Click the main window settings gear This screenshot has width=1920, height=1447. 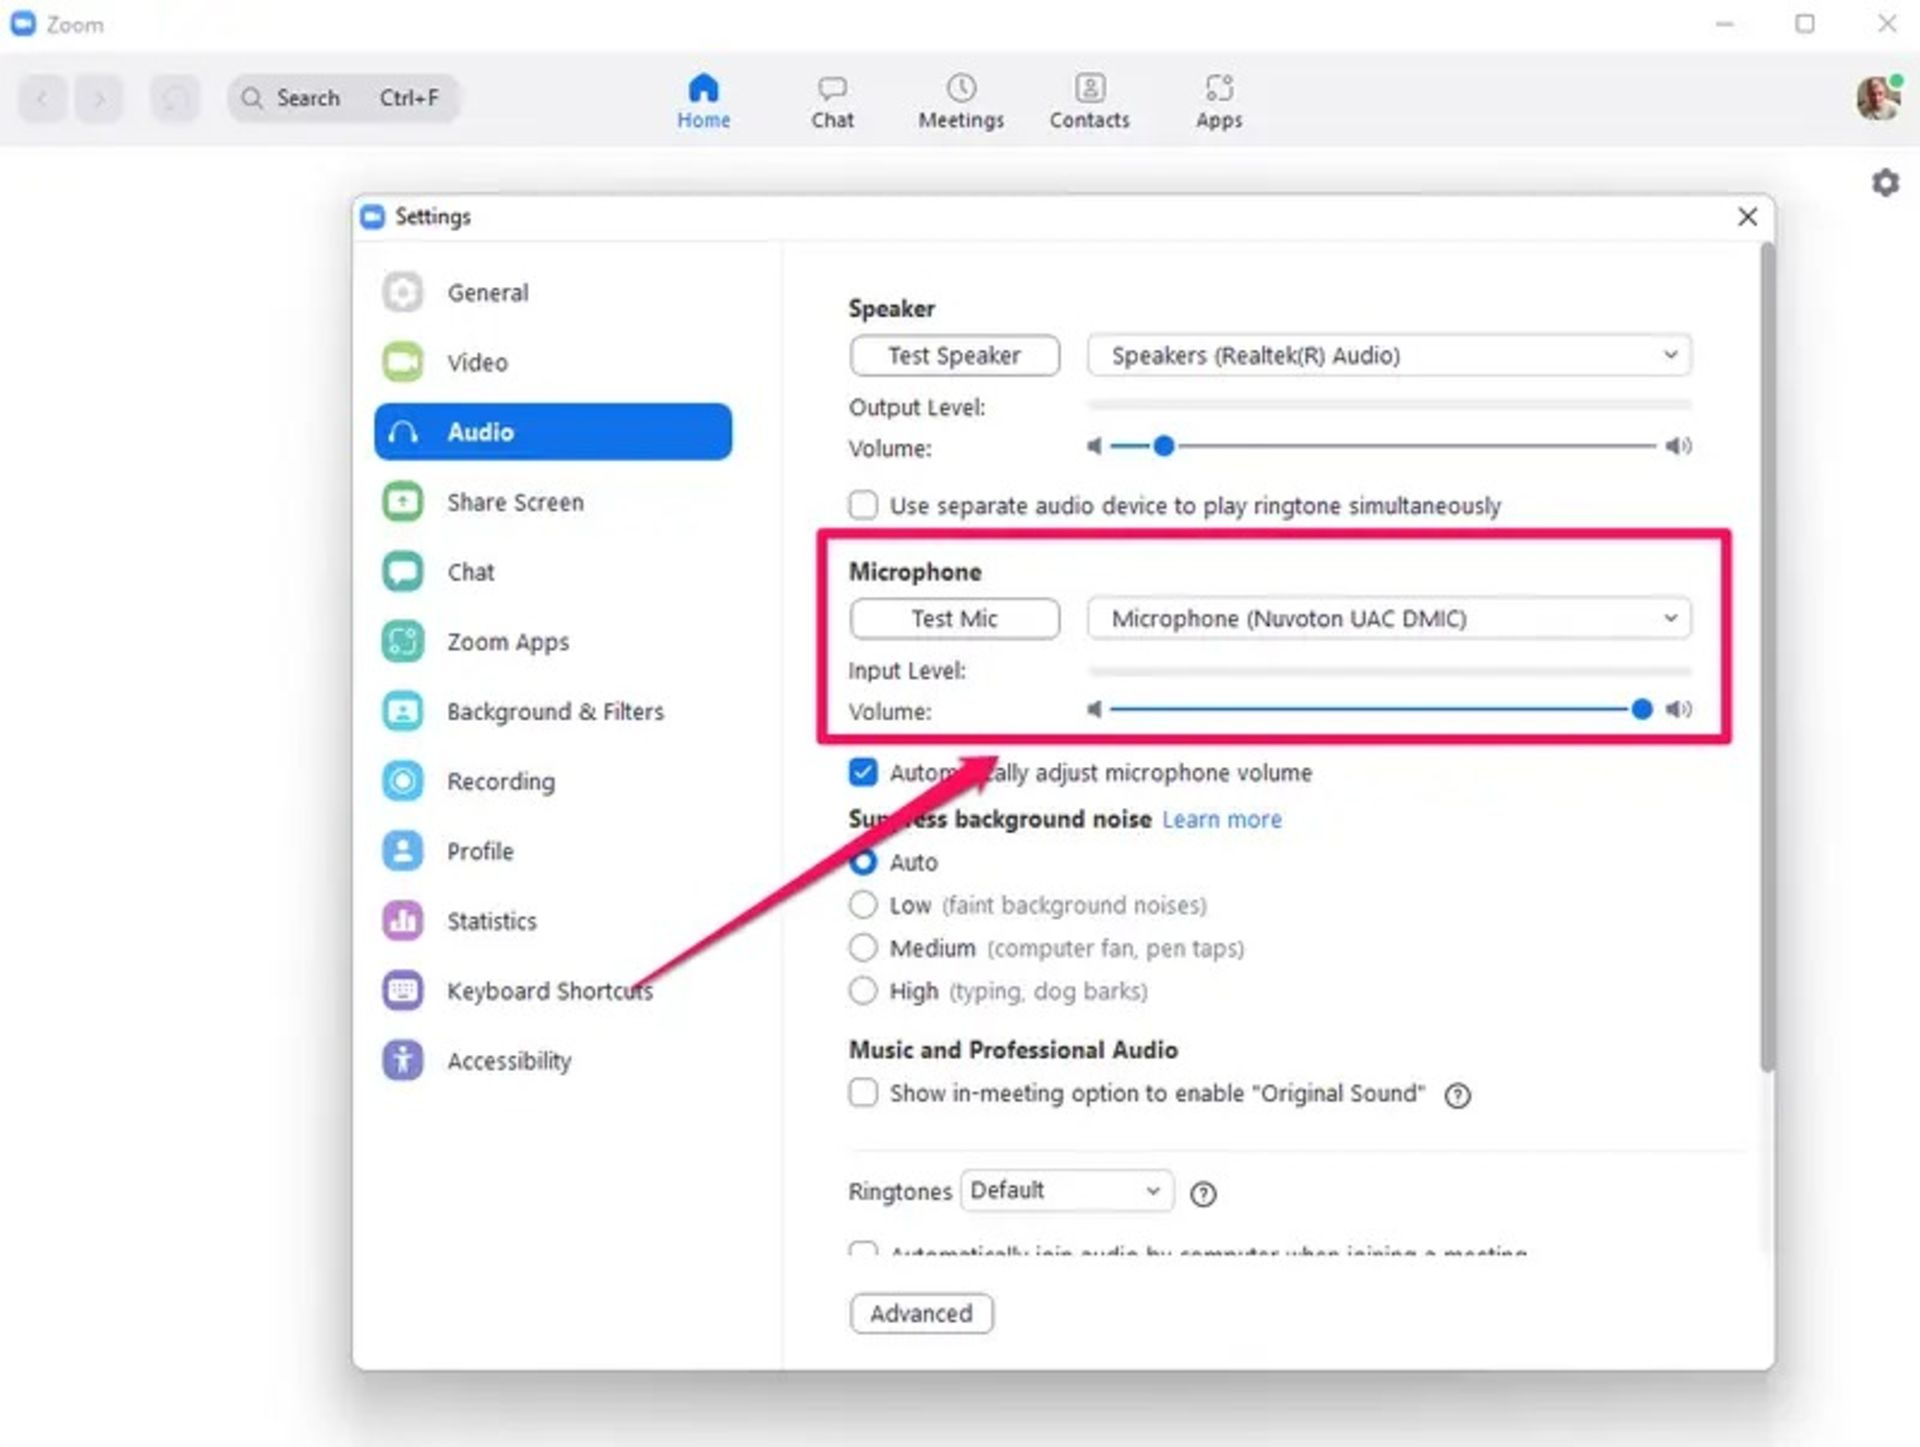(x=1885, y=183)
